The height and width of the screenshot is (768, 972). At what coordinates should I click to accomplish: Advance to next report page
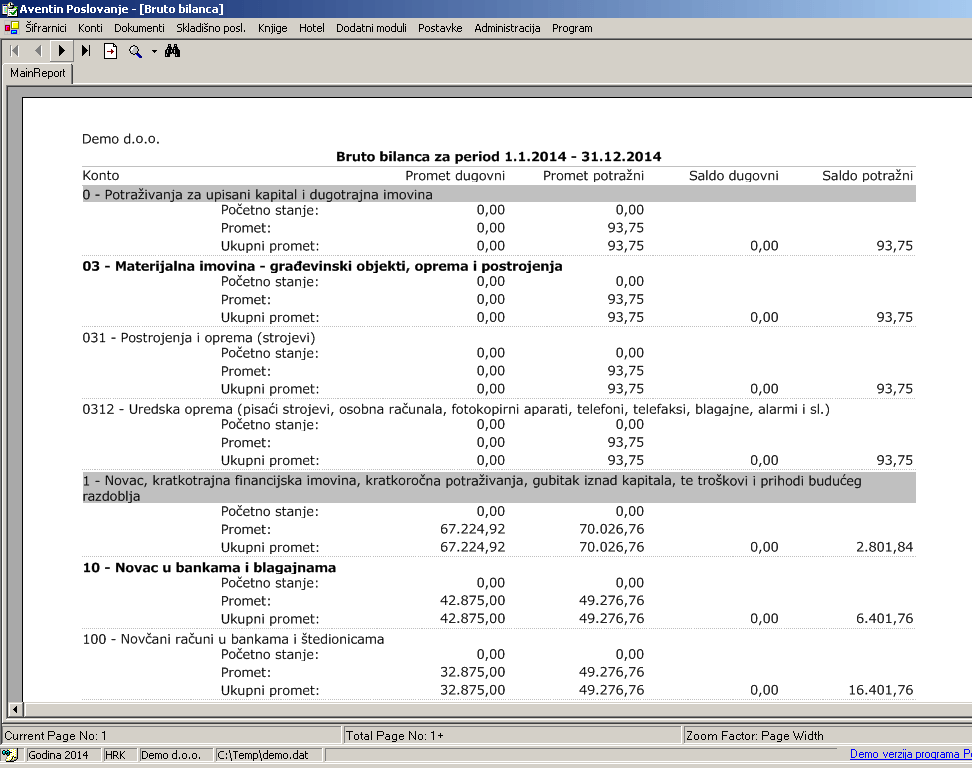tap(62, 50)
